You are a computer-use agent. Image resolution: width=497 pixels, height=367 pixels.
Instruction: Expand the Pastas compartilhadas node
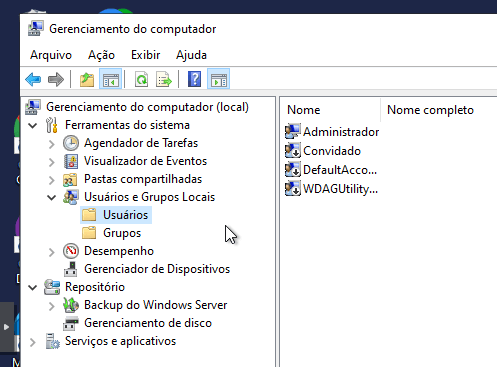tap(51, 180)
